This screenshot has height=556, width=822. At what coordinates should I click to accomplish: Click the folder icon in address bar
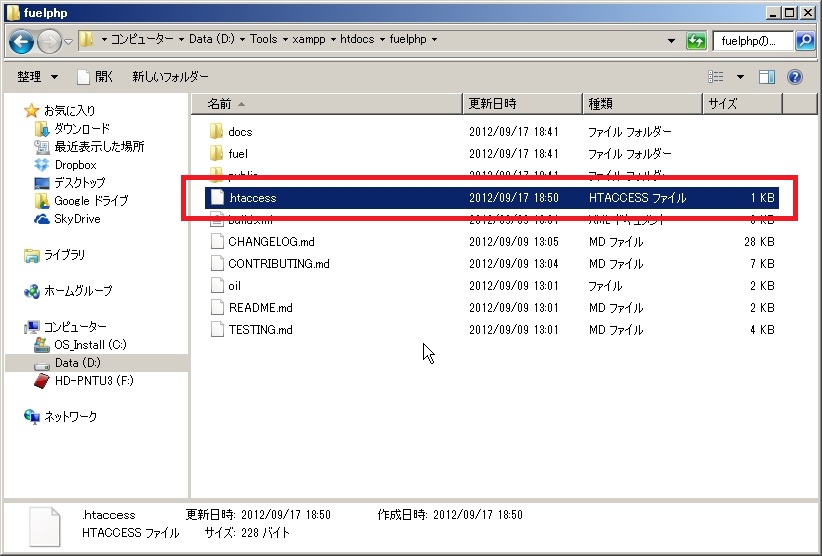[87, 39]
